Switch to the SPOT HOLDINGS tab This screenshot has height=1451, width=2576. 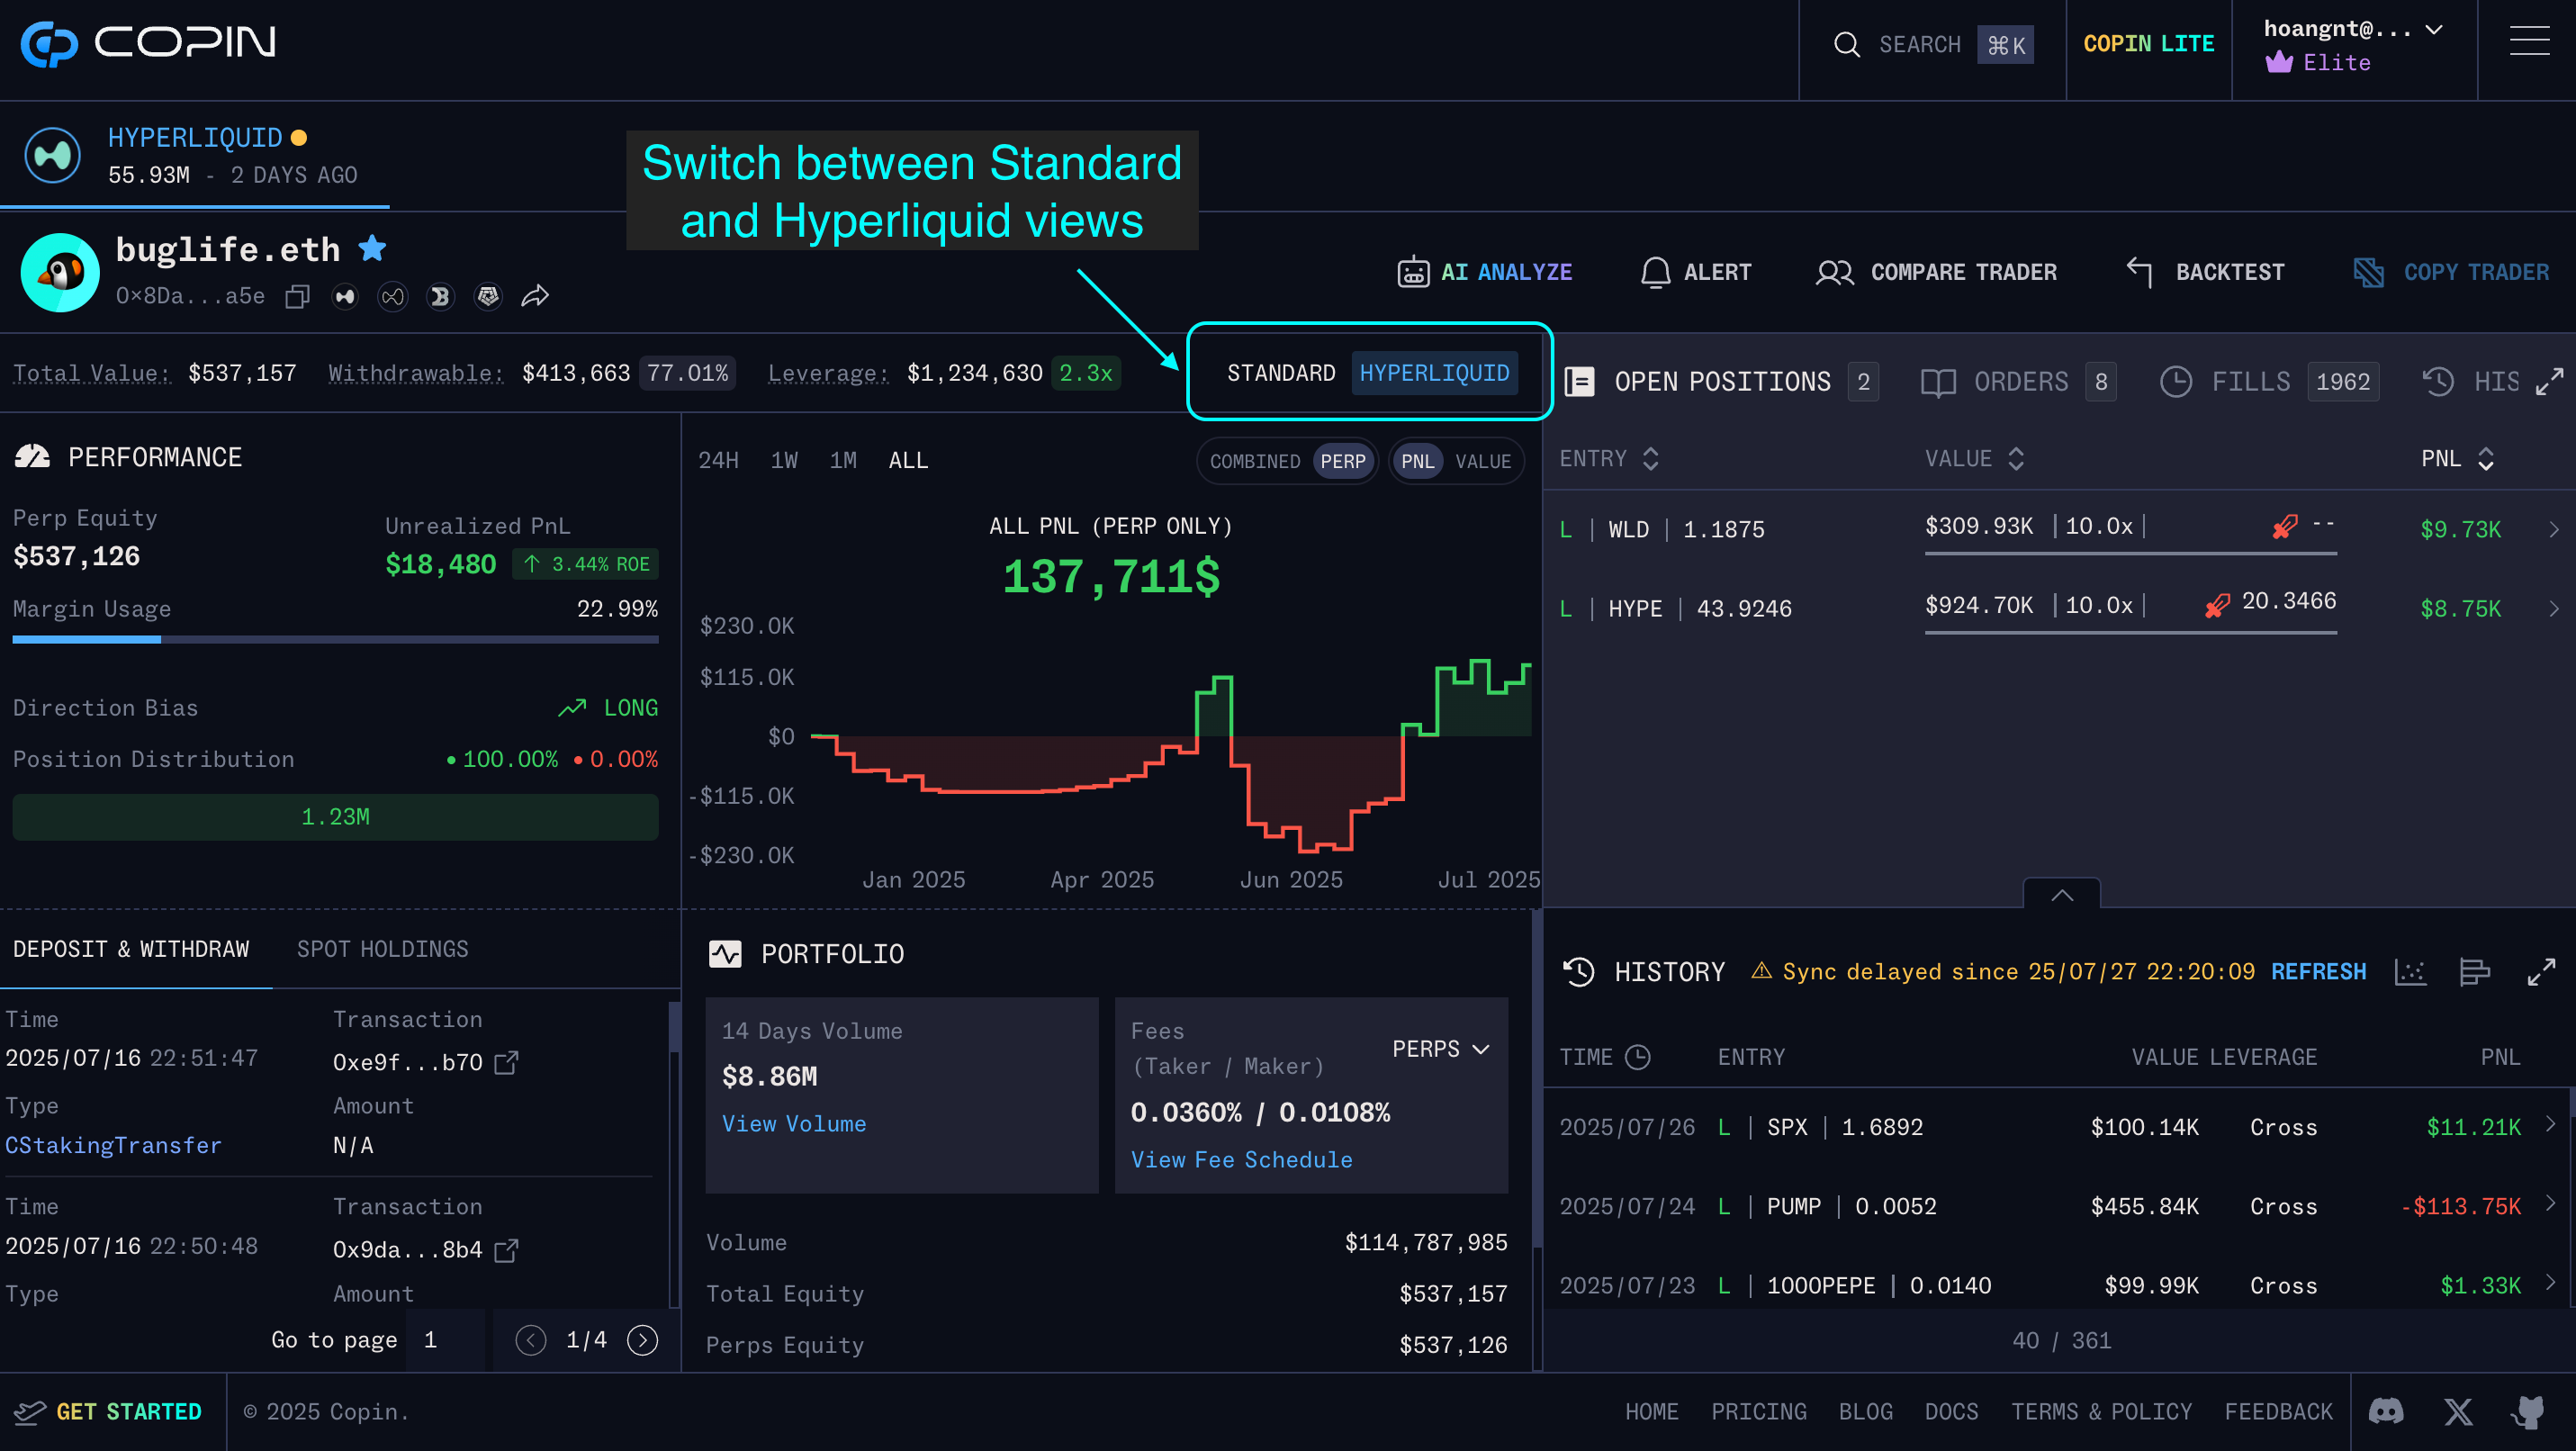point(382,949)
